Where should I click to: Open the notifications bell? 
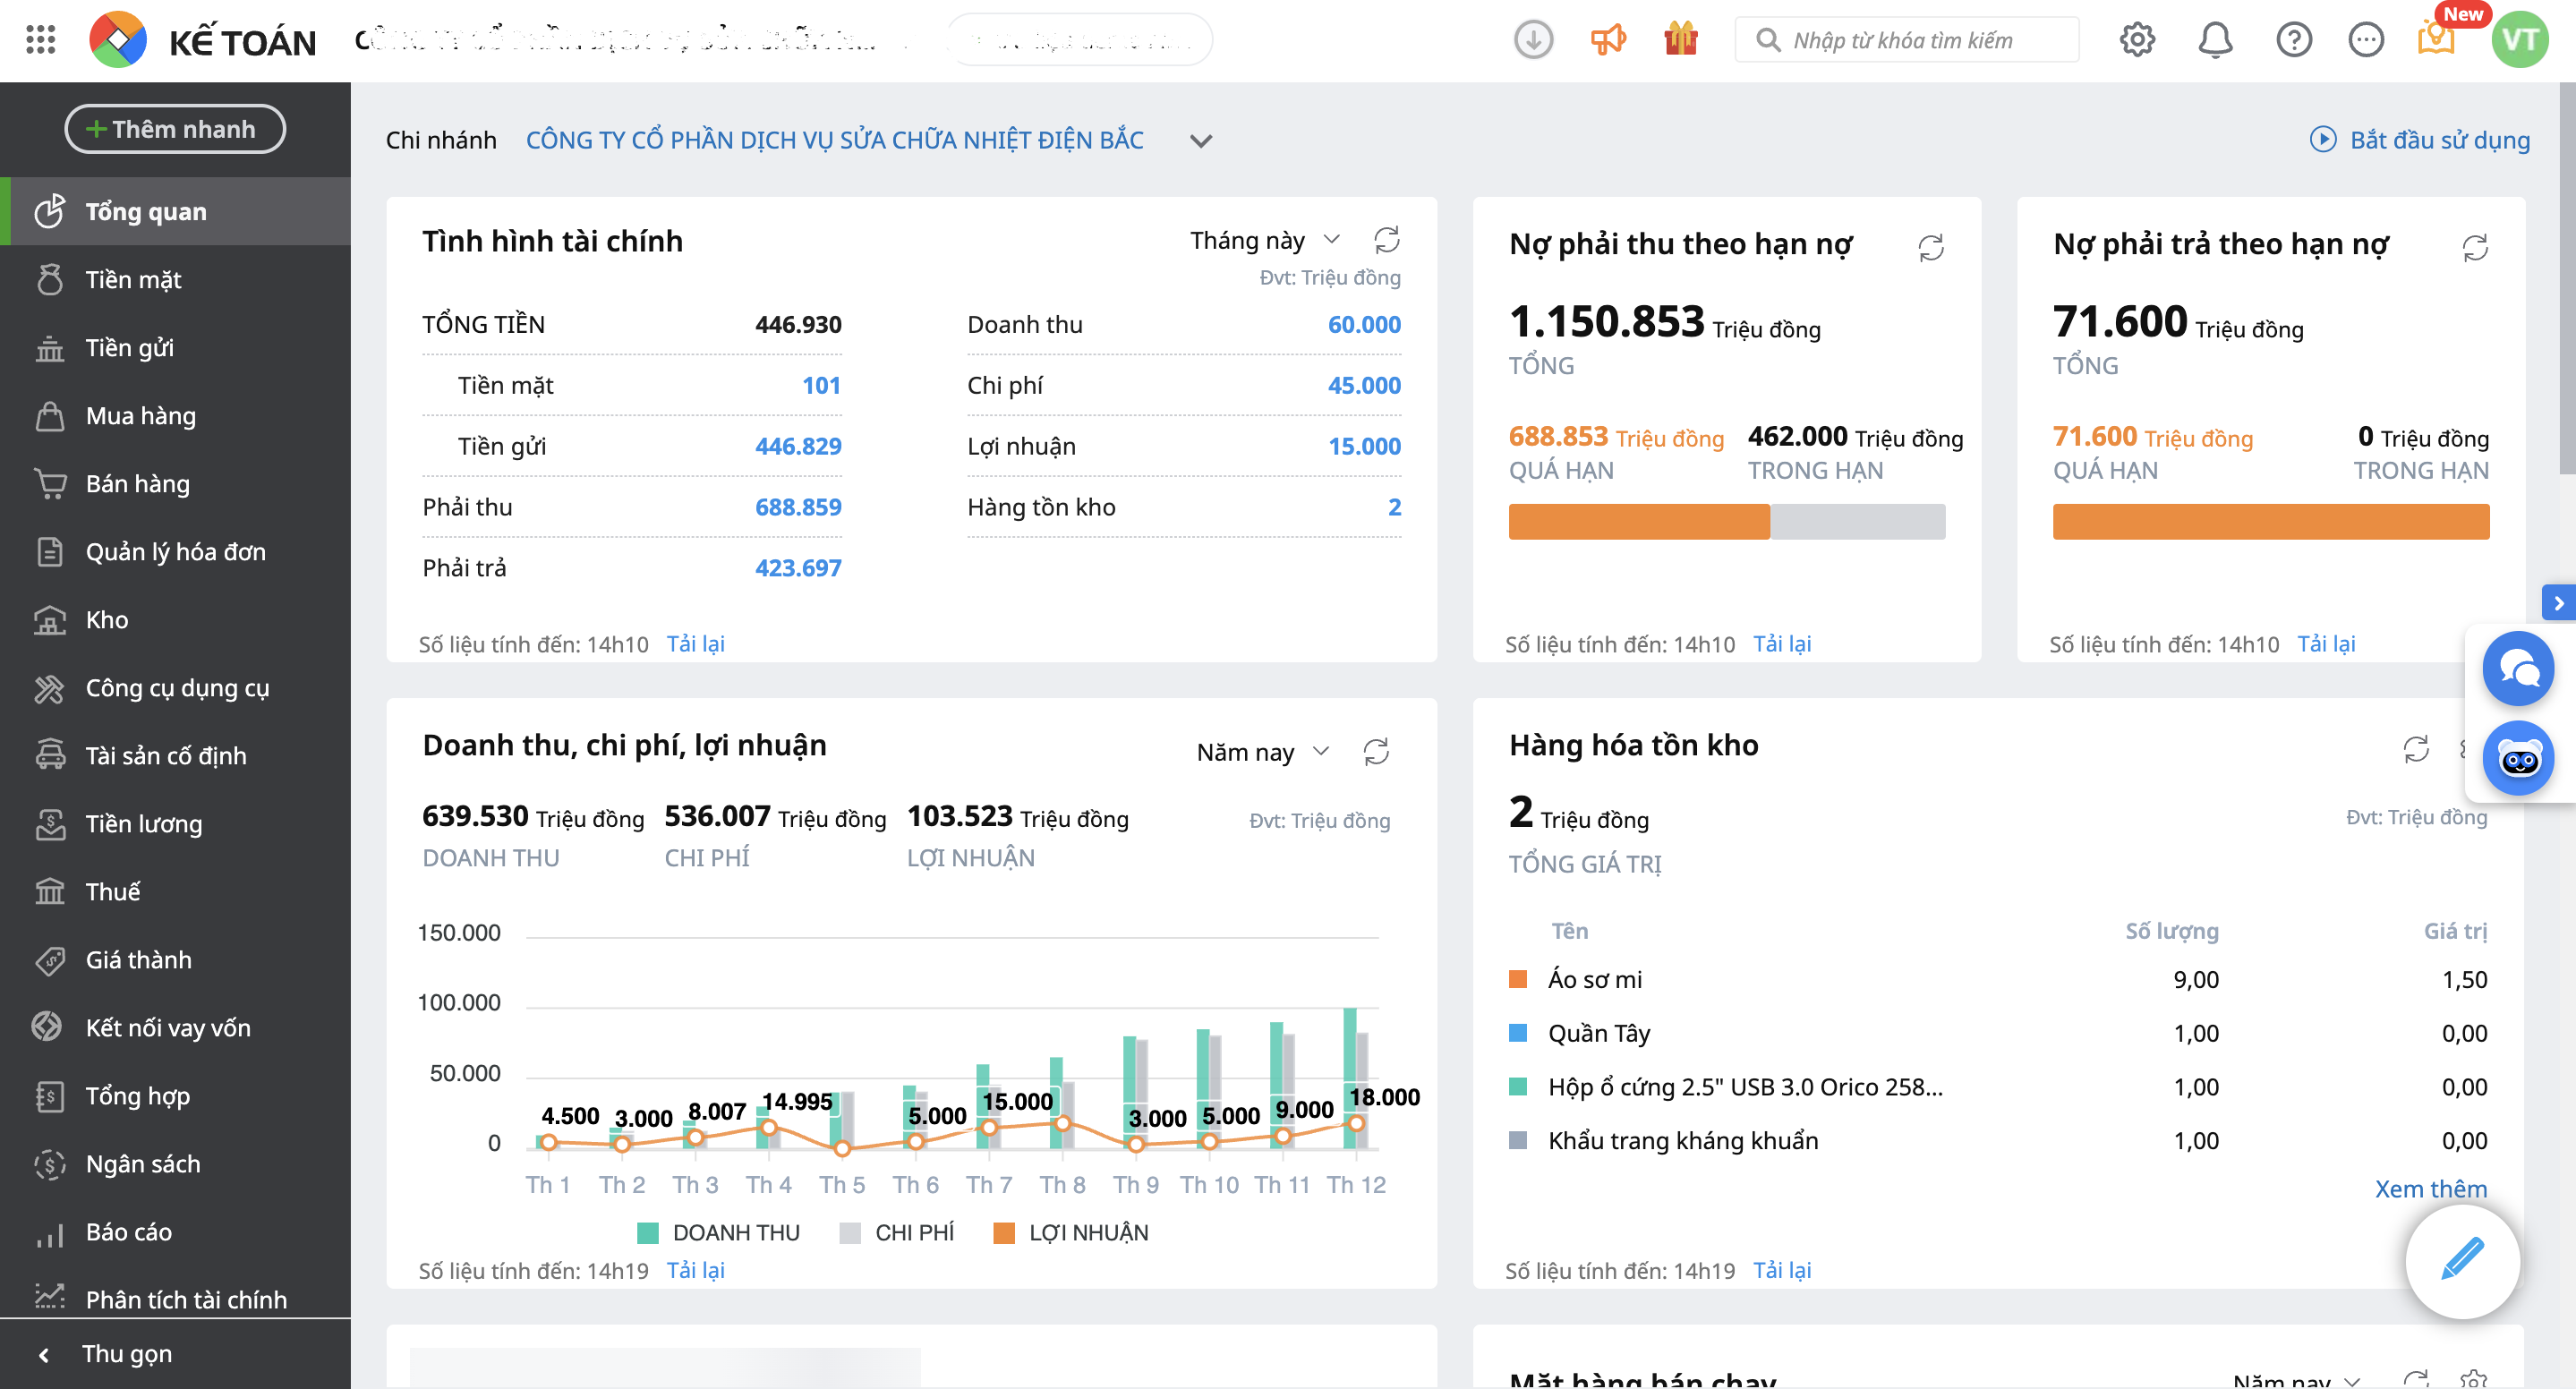coord(2215,40)
